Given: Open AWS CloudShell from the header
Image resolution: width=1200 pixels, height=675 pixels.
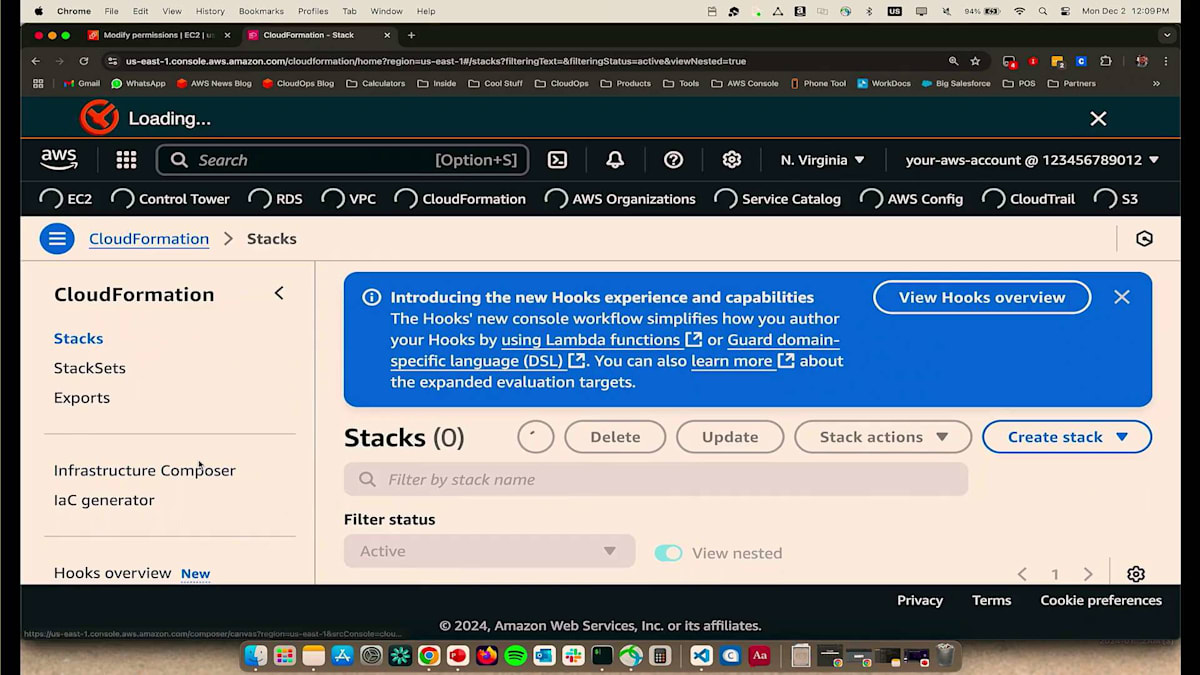Looking at the screenshot, I should click(x=558, y=160).
